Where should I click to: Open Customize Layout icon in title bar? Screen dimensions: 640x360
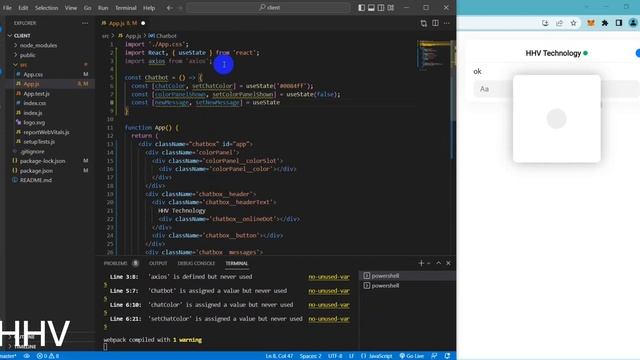pos(391,7)
